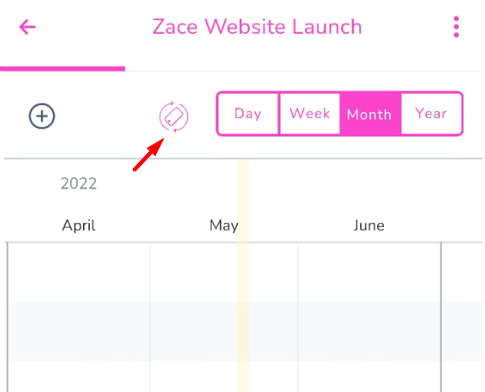The image size is (485, 392).
Task: Tap the rotate device orientation icon
Action: (x=174, y=116)
